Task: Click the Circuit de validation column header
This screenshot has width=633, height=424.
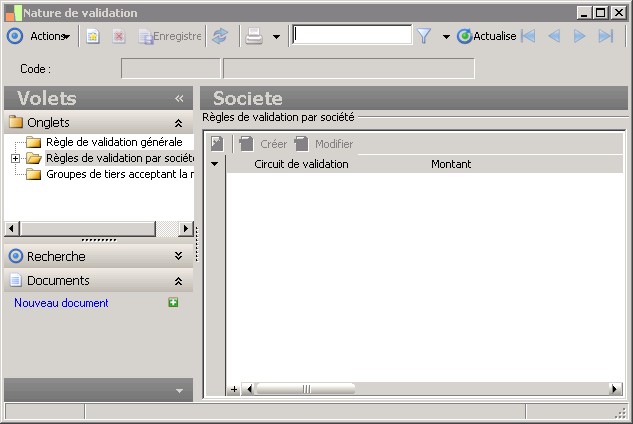Action: point(301,164)
